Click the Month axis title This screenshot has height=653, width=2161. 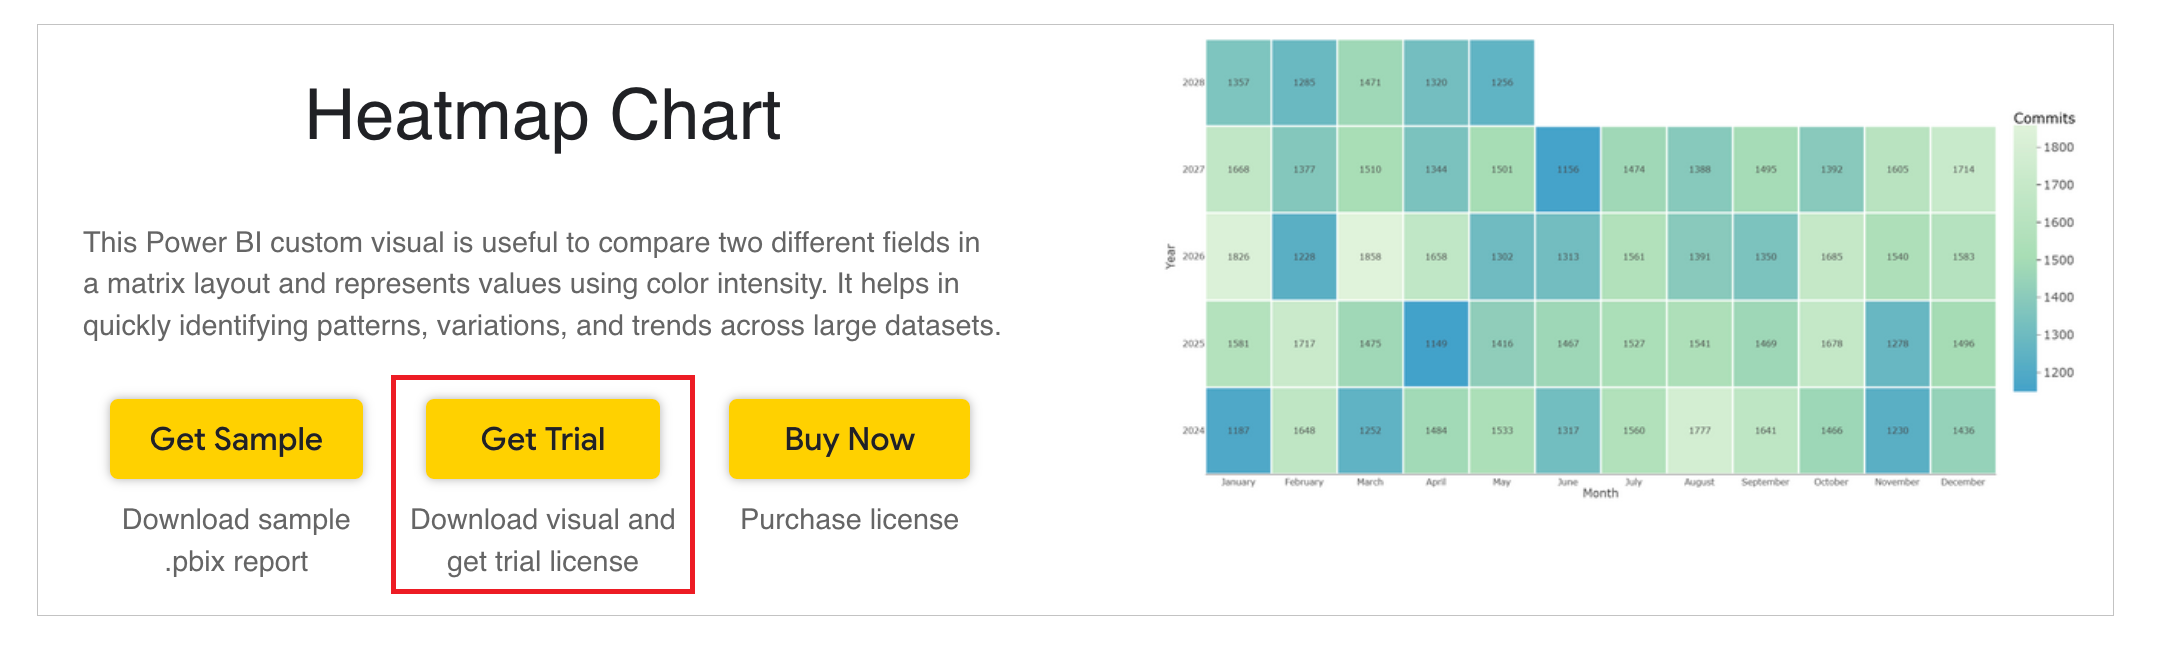pos(1600,493)
